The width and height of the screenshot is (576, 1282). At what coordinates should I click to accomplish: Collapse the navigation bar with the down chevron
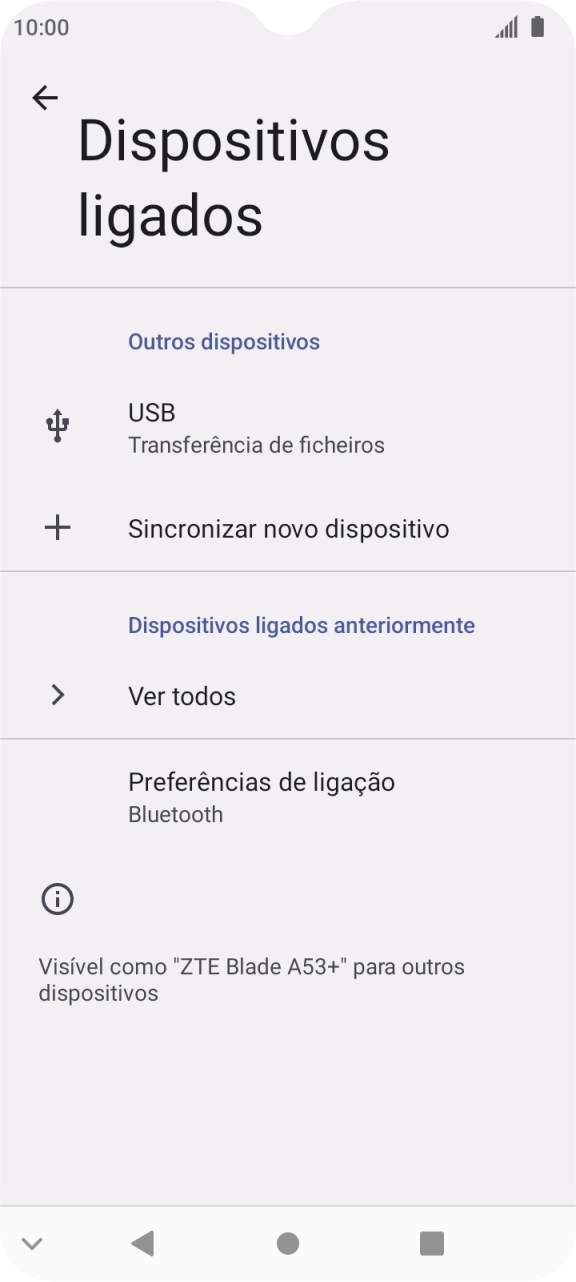tap(32, 1243)
